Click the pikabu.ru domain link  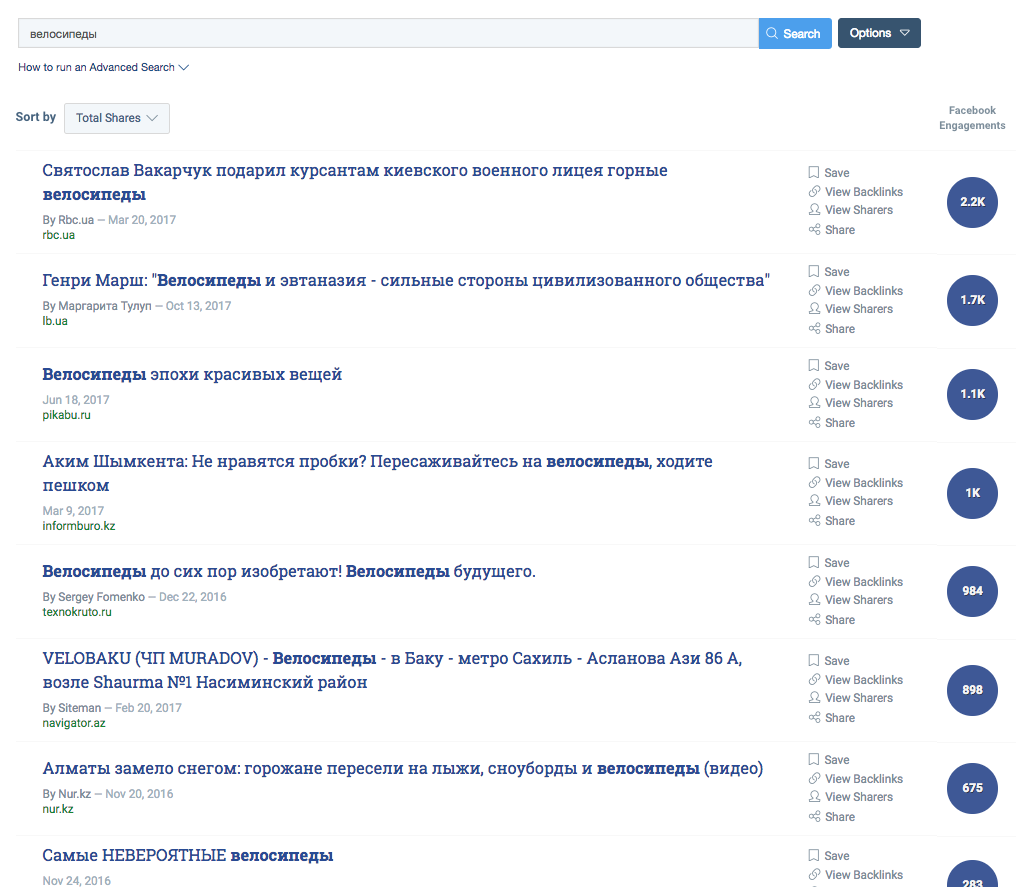point(66,415)
